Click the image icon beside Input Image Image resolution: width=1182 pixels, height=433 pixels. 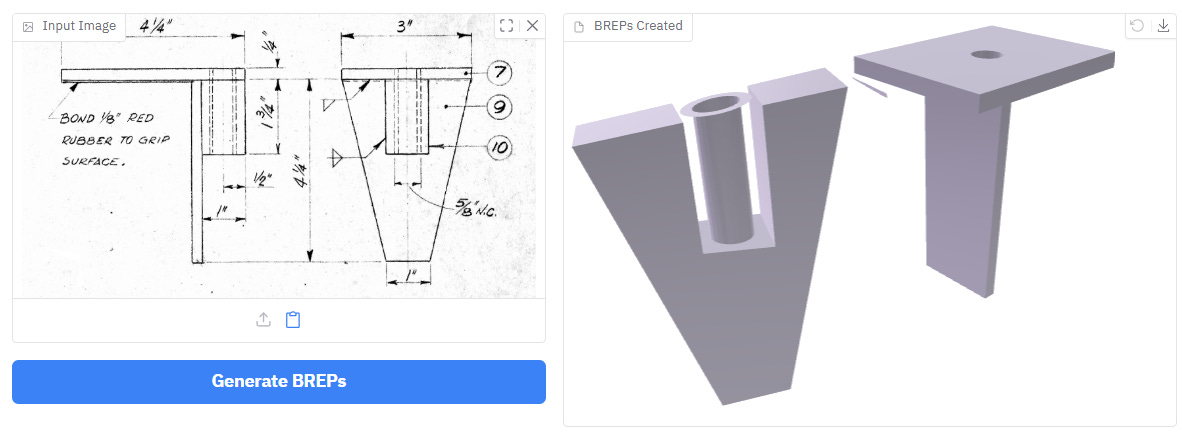pyautogui.click(x=28, y=26)
